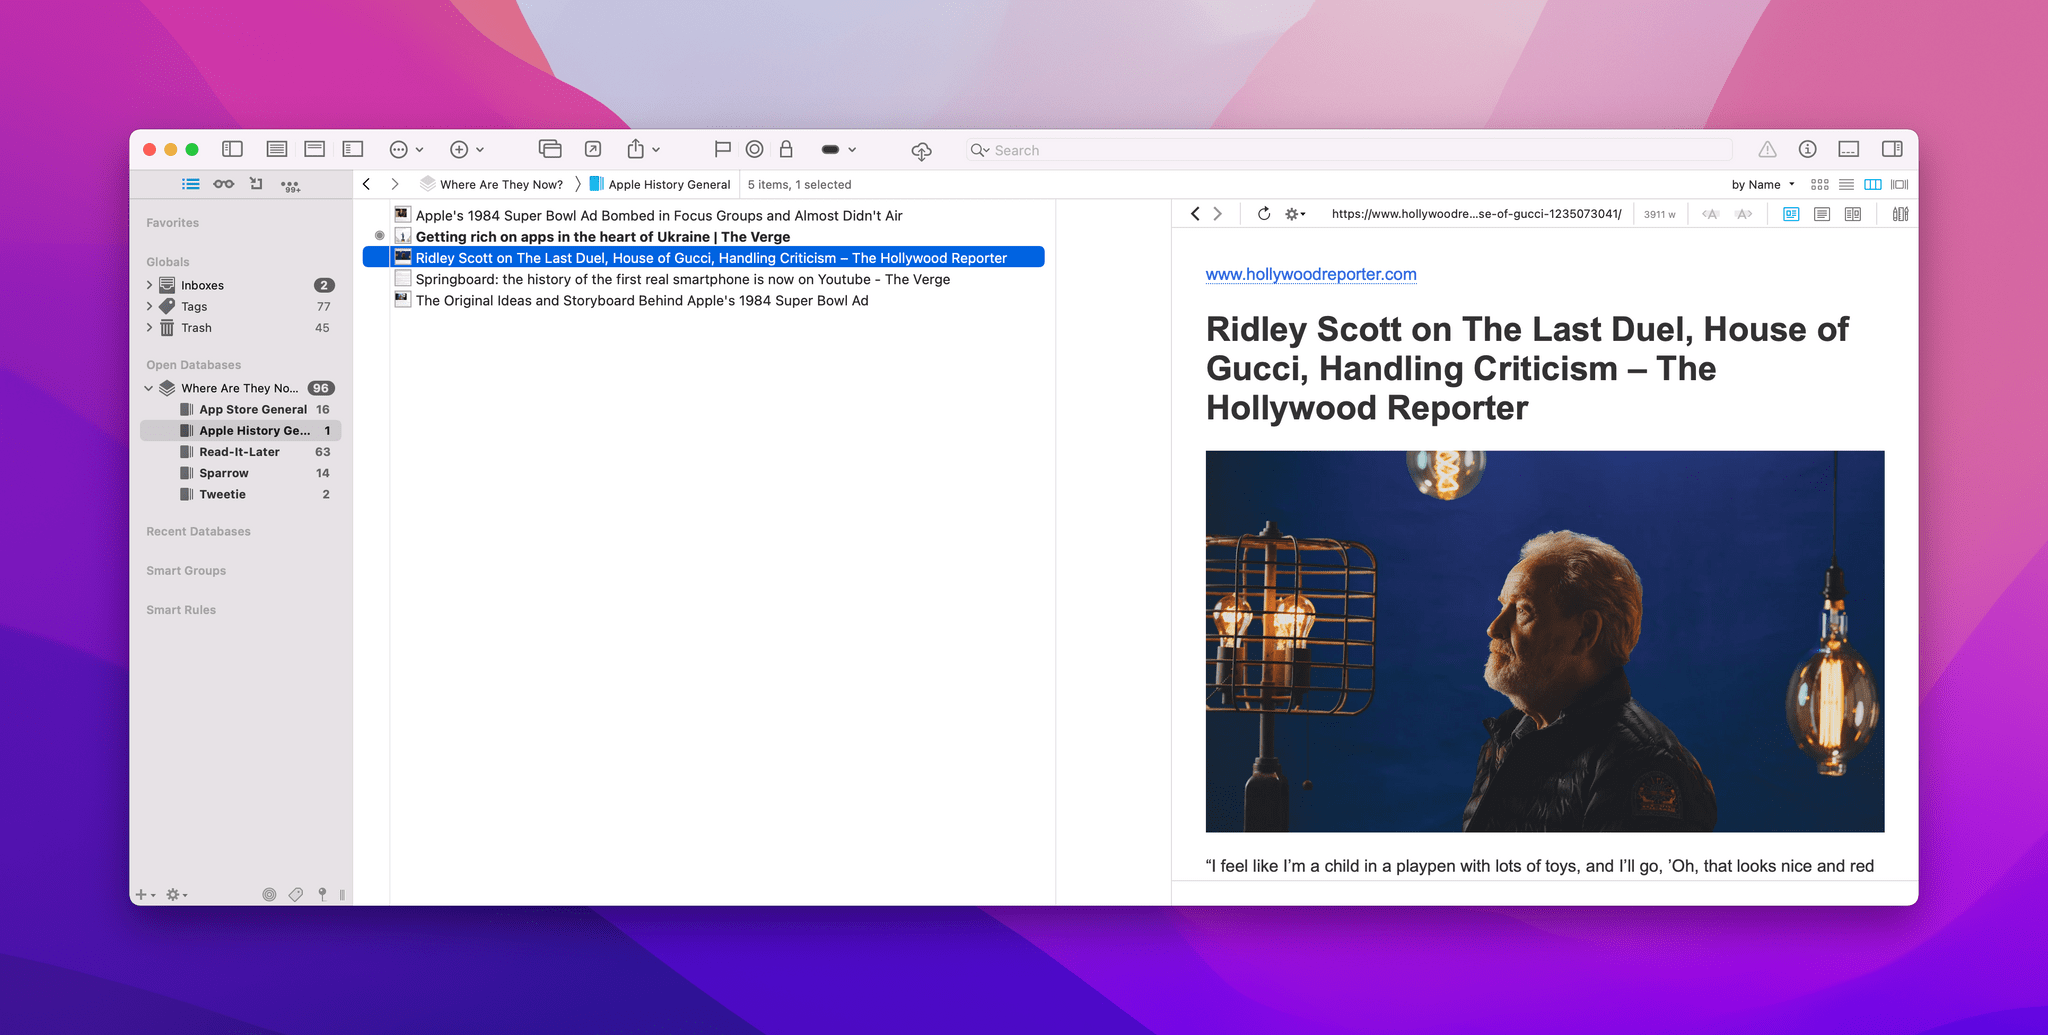Switch preview to text-only view
The width and height of the screenshot is (2048, 1035).
click(x=1822, y=214)
